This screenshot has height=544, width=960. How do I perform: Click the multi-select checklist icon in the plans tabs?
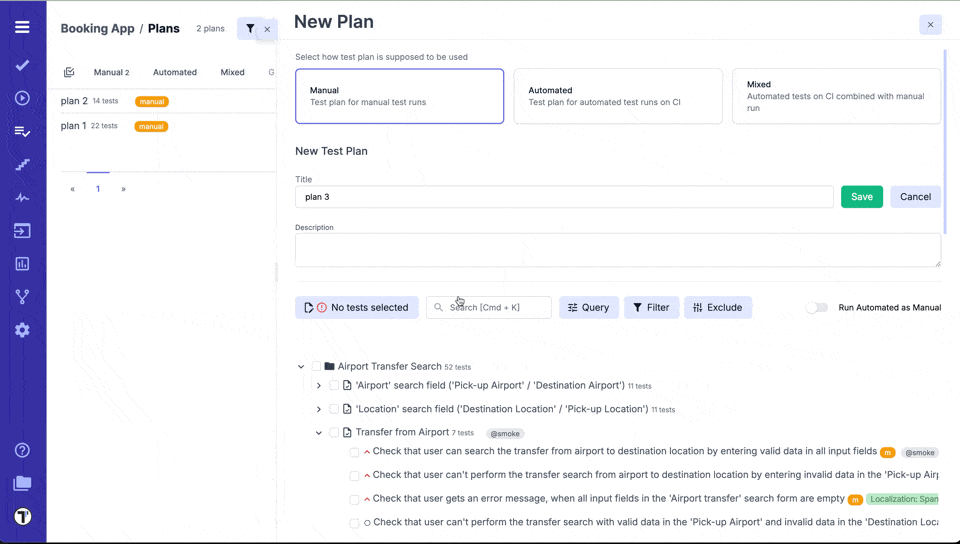(69, 72)
